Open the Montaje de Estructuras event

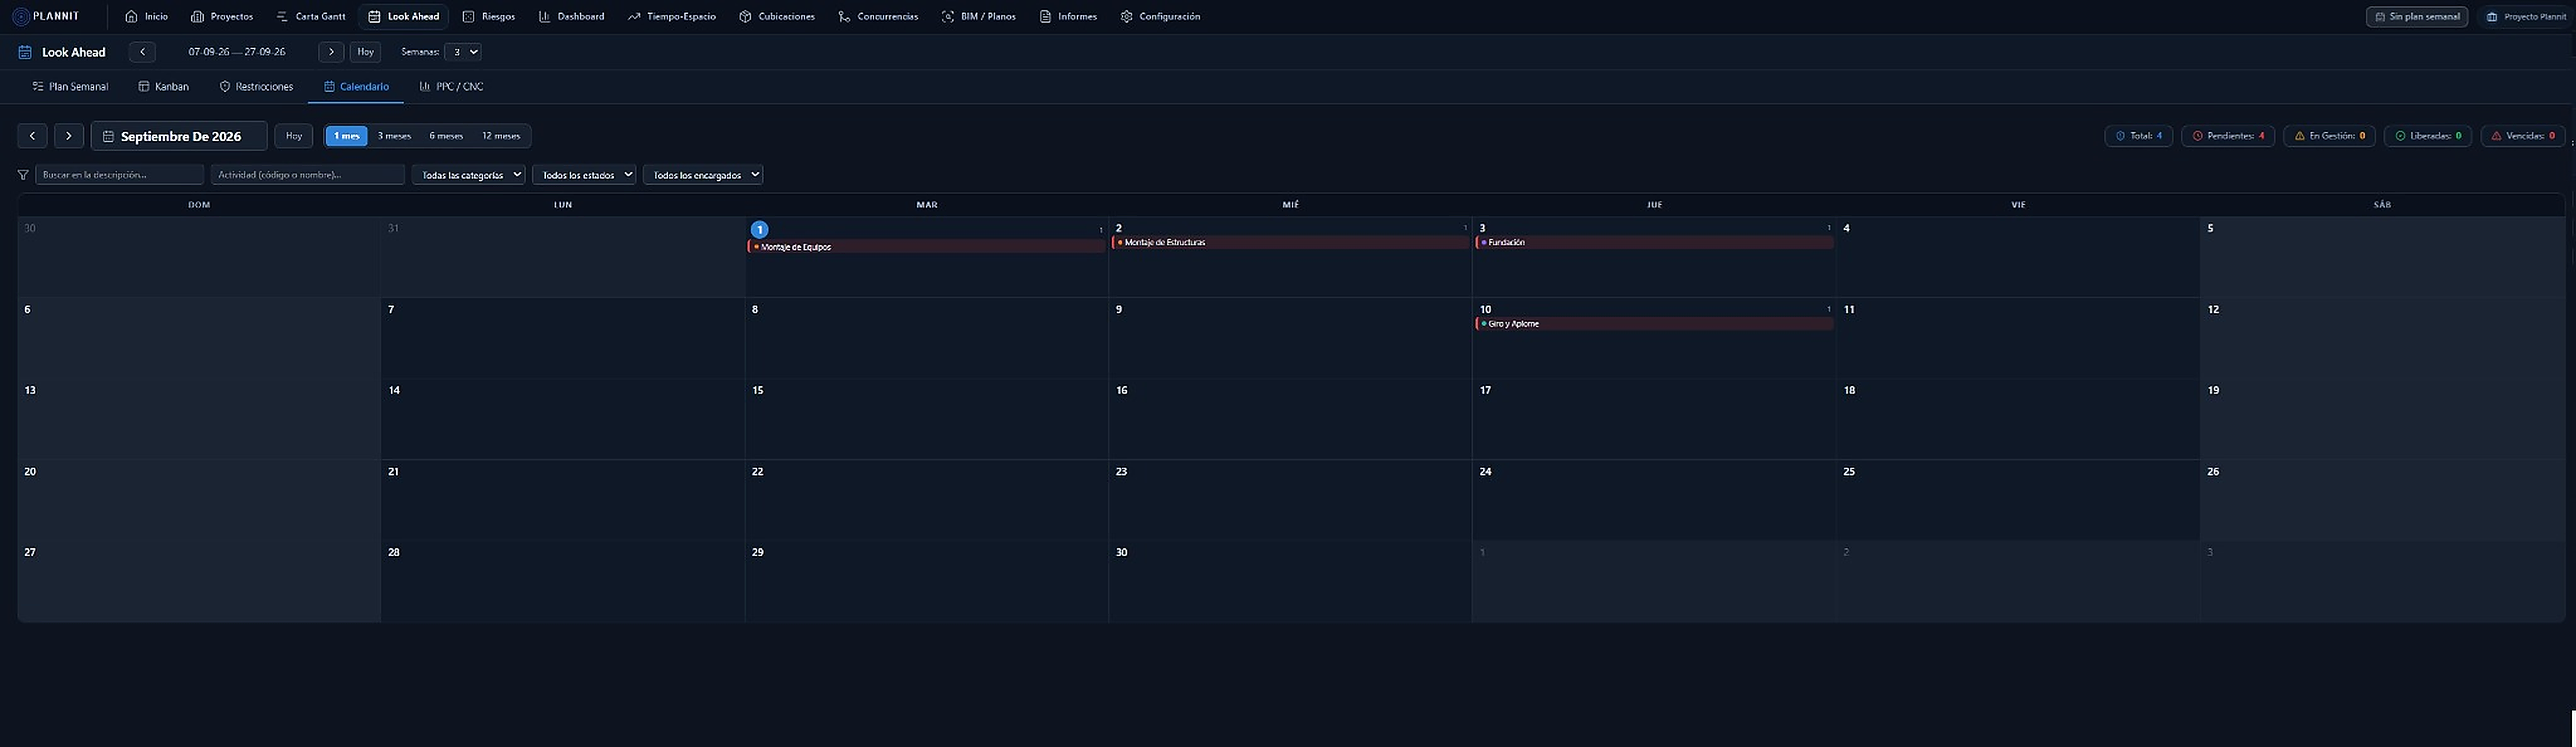(1290, 242)
